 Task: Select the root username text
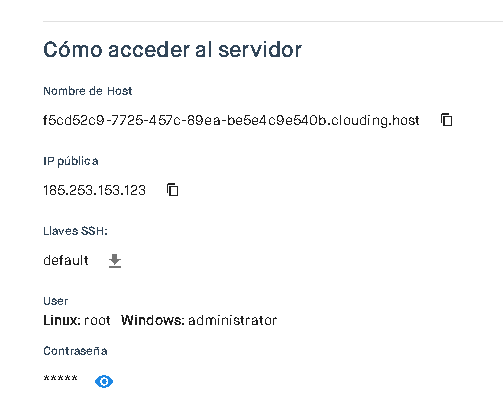click(x=97, y=321)
